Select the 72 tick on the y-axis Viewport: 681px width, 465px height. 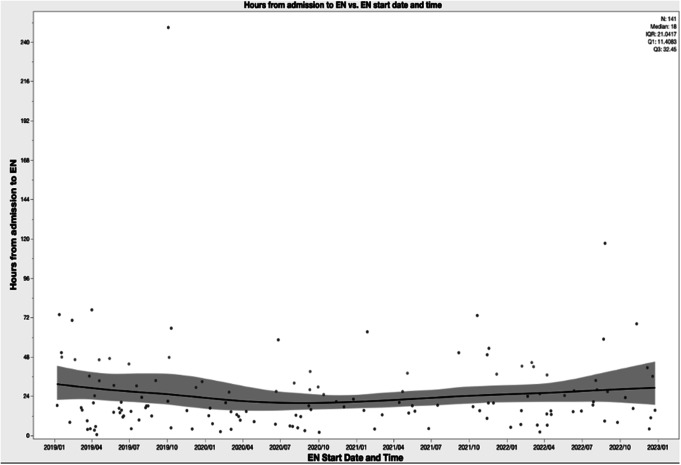pyautogui.click(x=29, y=317)
